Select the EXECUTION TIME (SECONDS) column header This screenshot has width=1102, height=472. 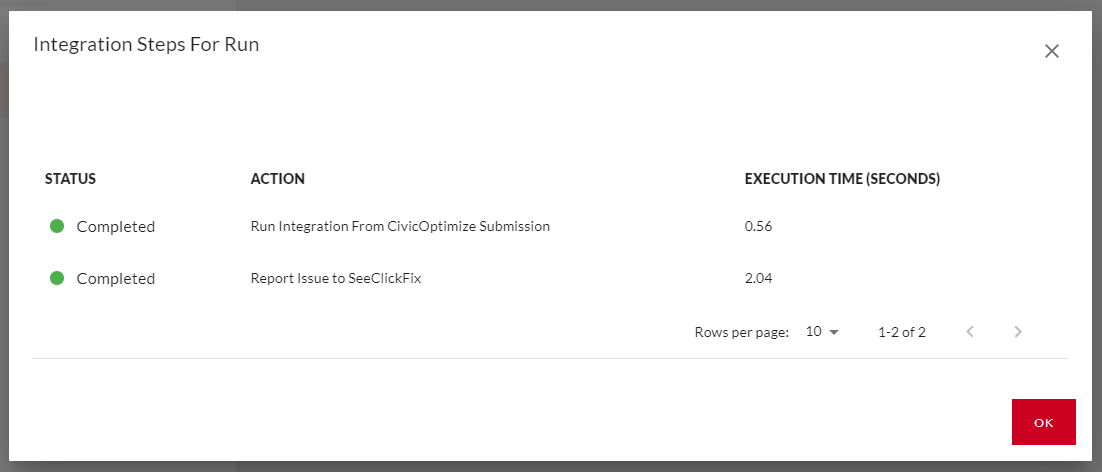[x=842, y=179]
